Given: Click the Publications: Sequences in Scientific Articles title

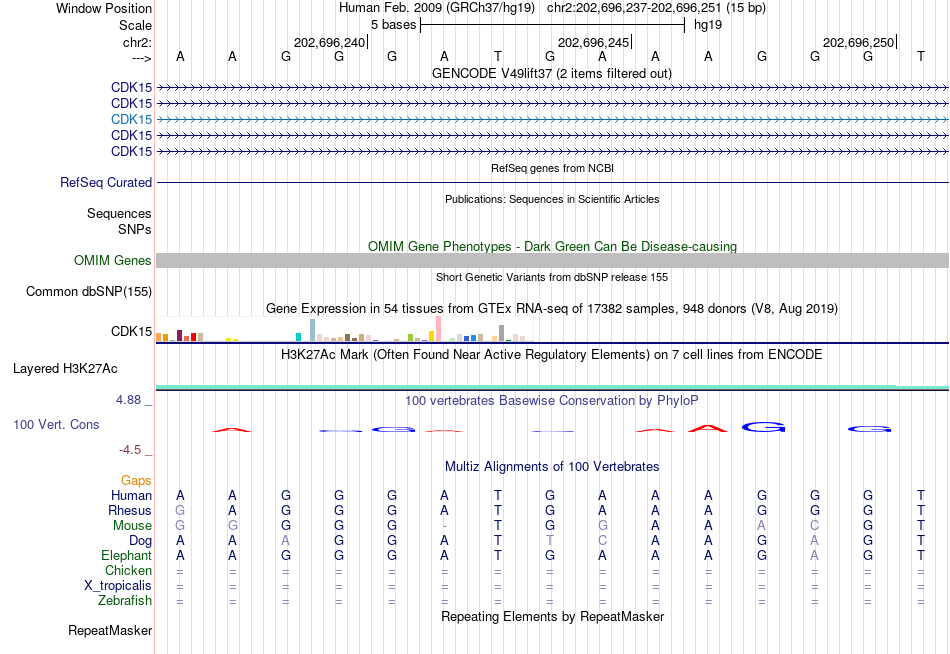Looking at the screenshot, I should [552, 199].
